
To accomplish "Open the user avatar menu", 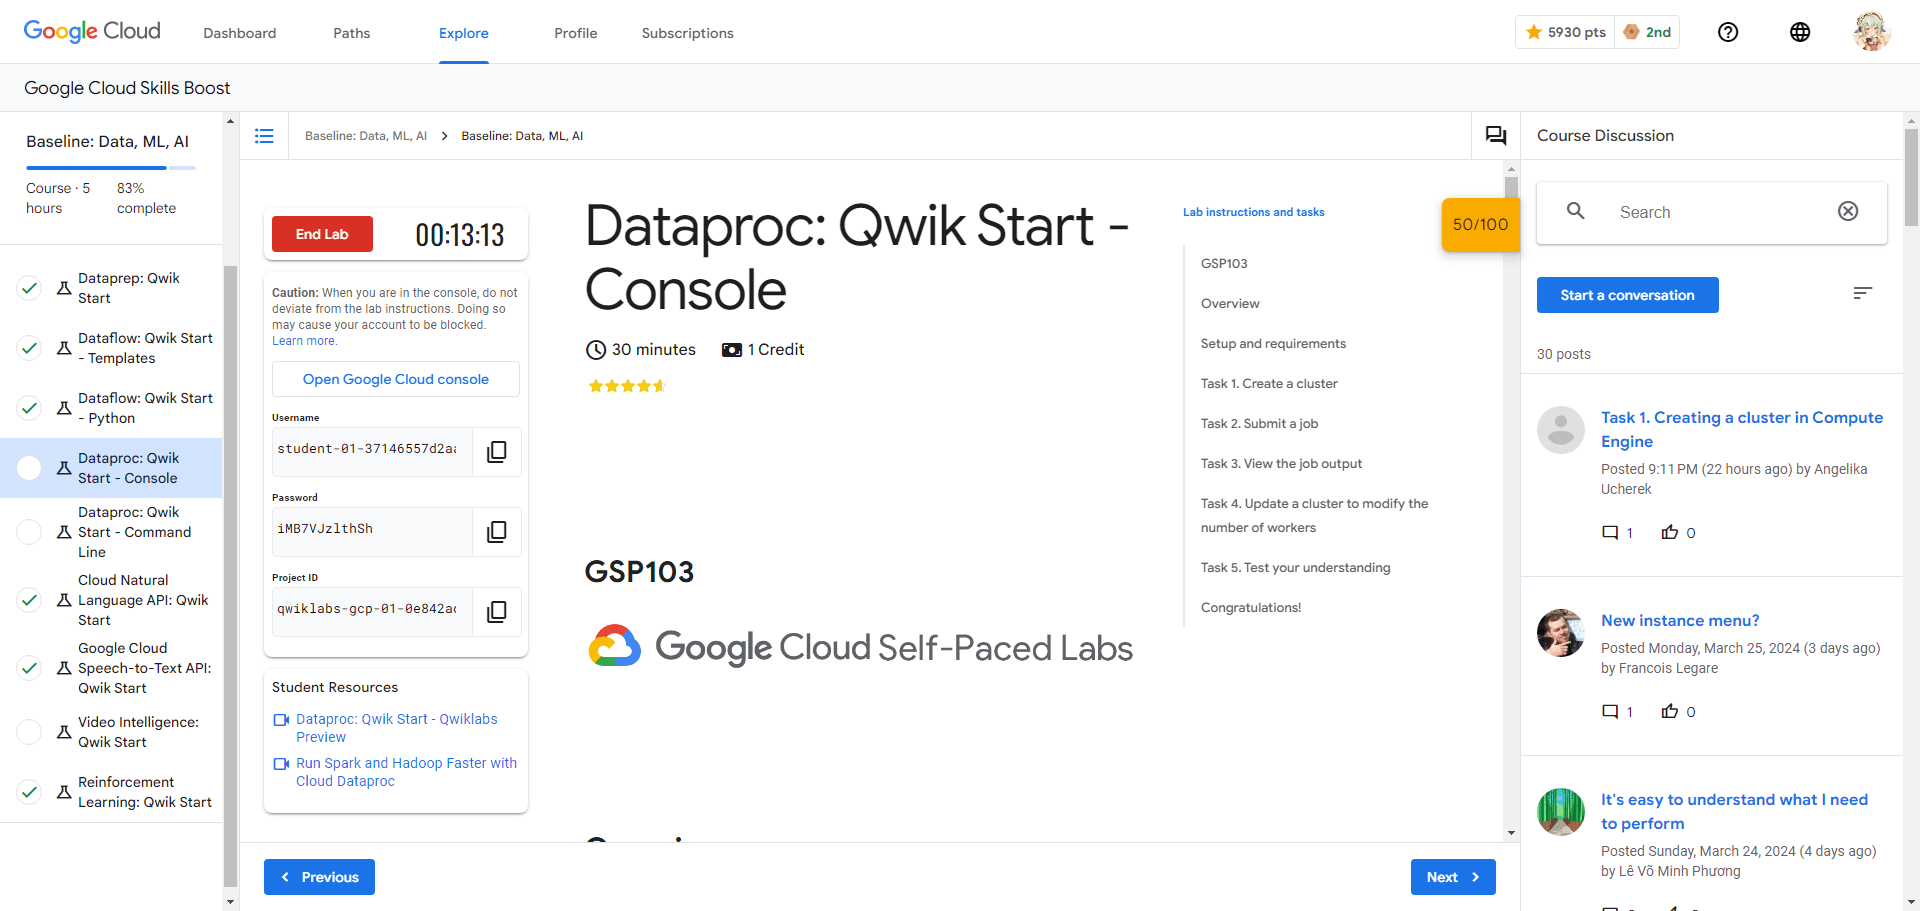I will coord(1871,32).
